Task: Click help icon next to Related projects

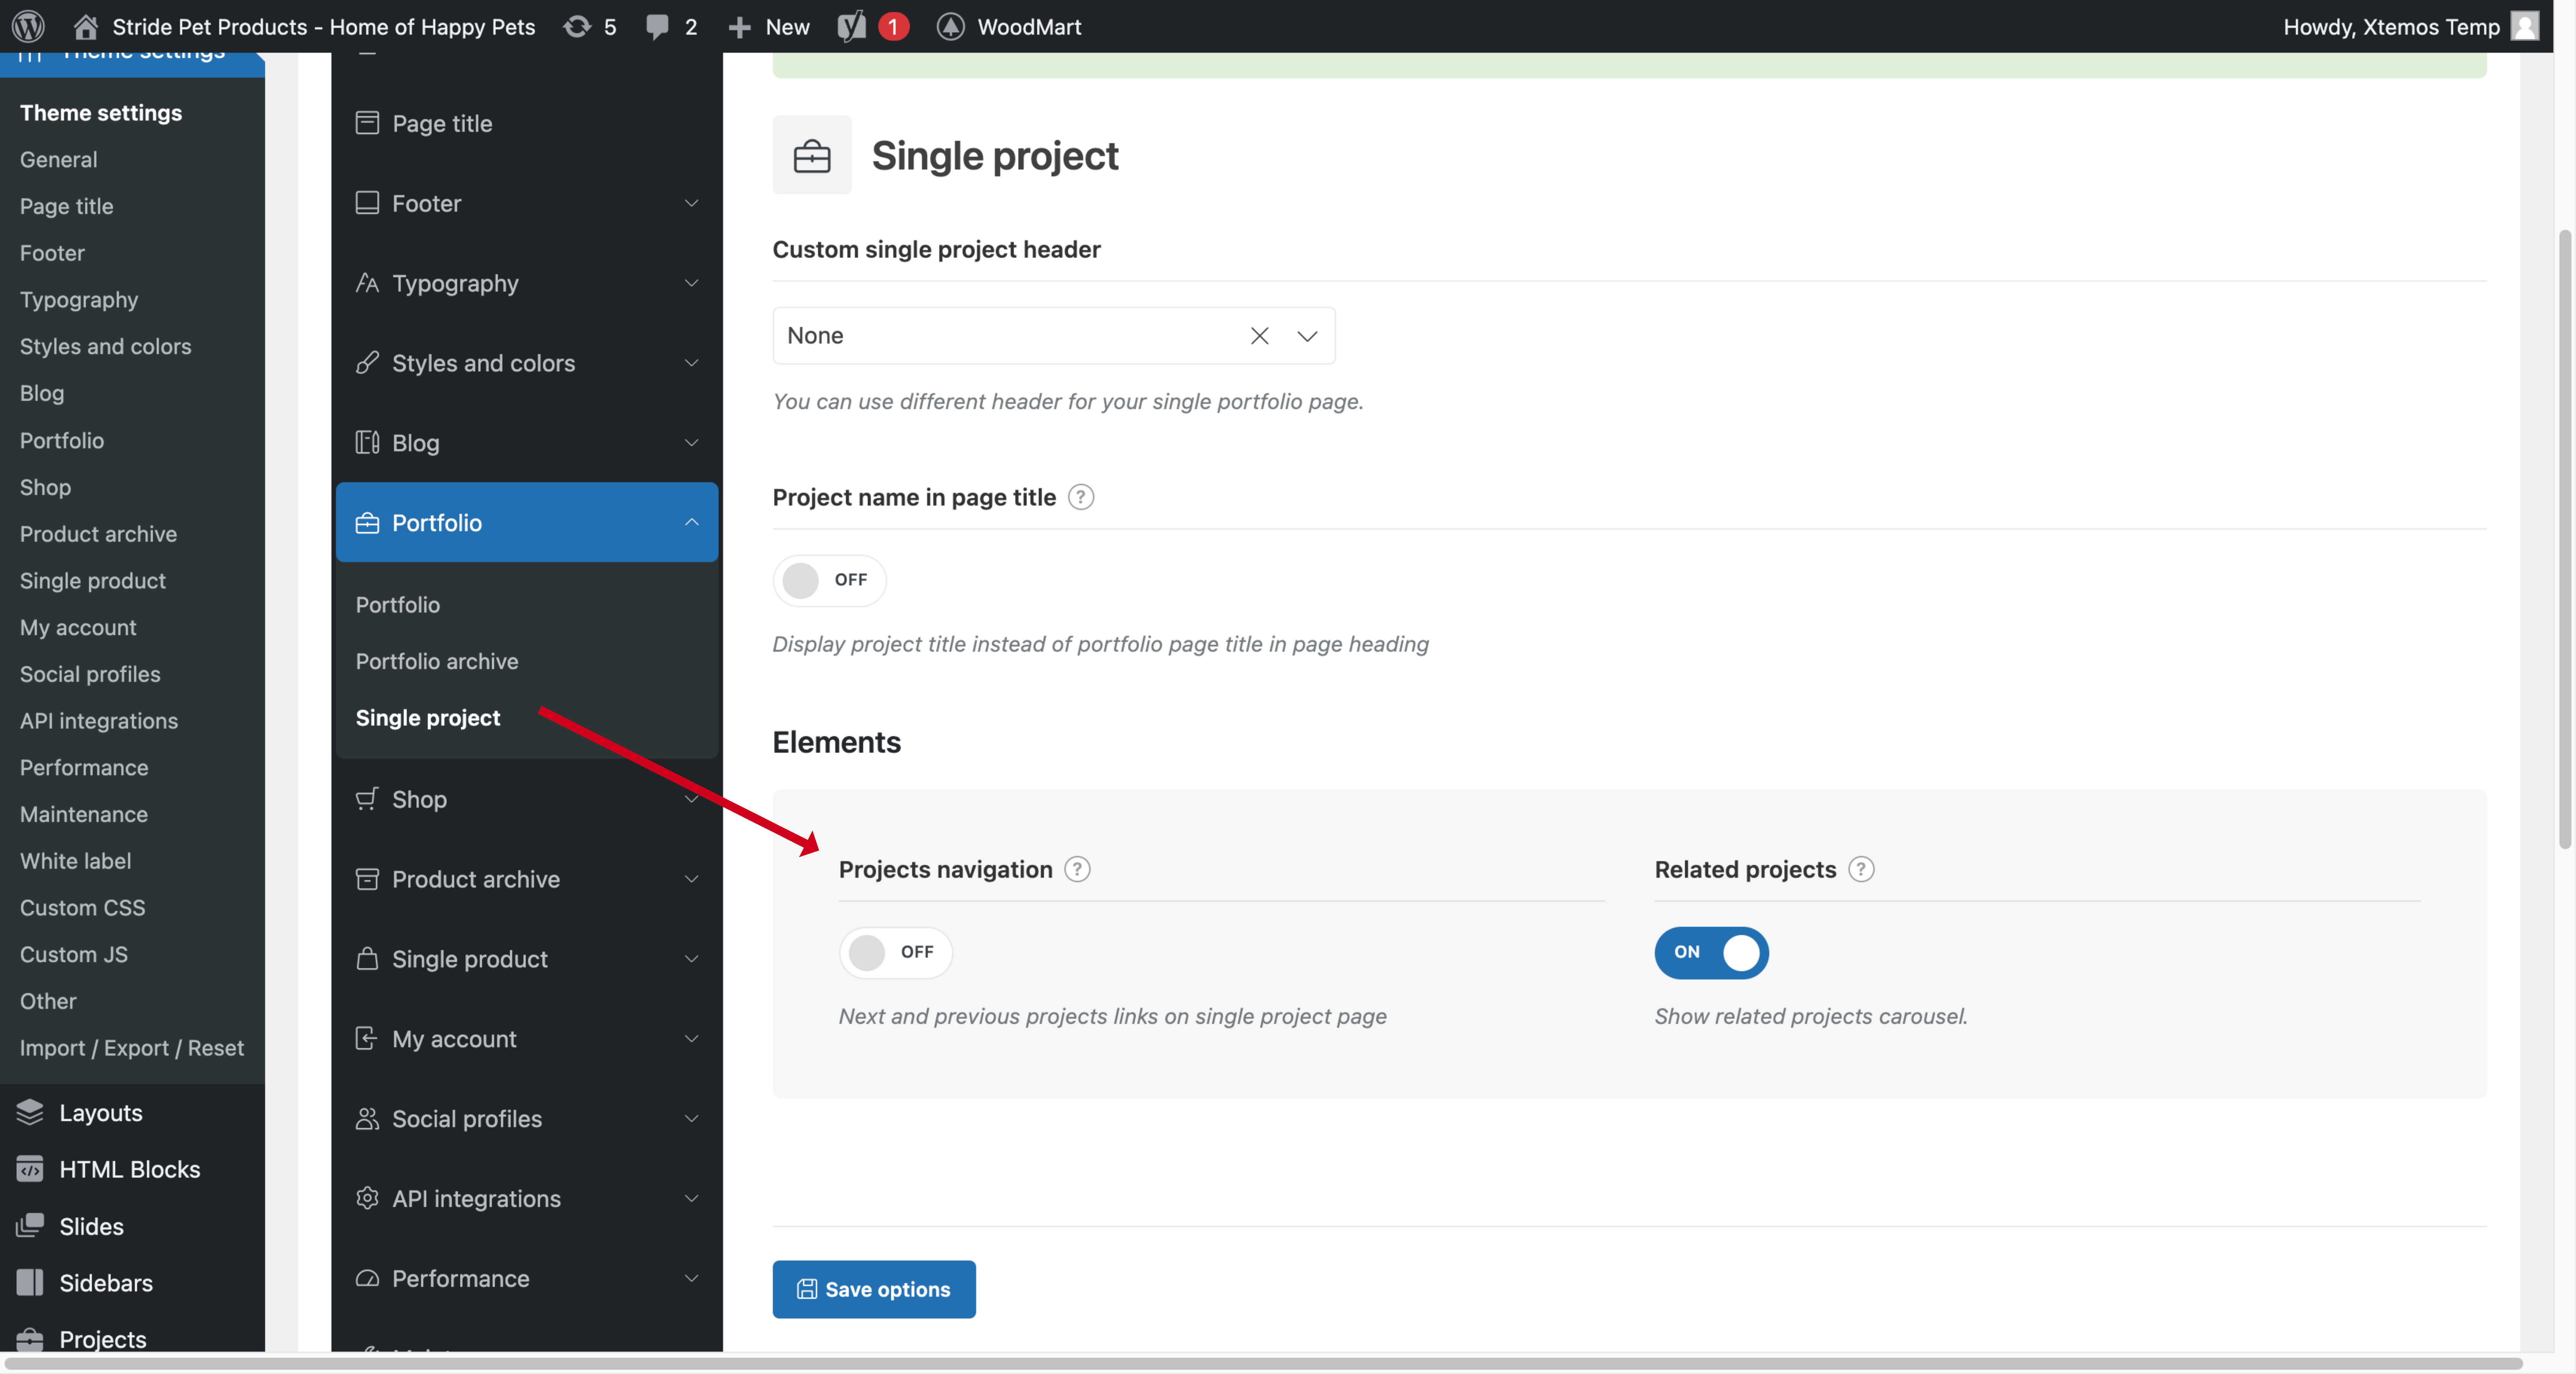Action: pos(1861,869)
